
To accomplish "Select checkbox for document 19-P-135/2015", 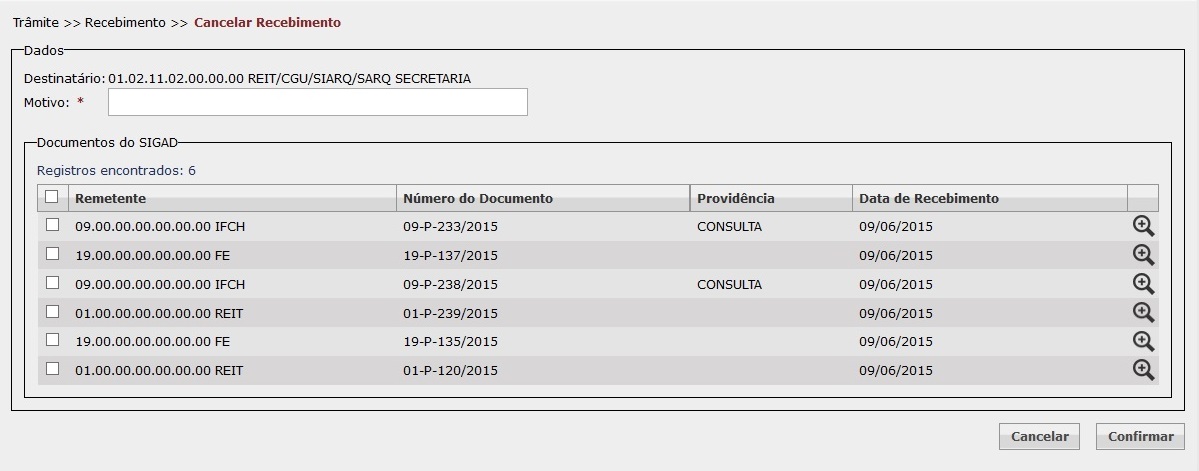I will 52,339.
